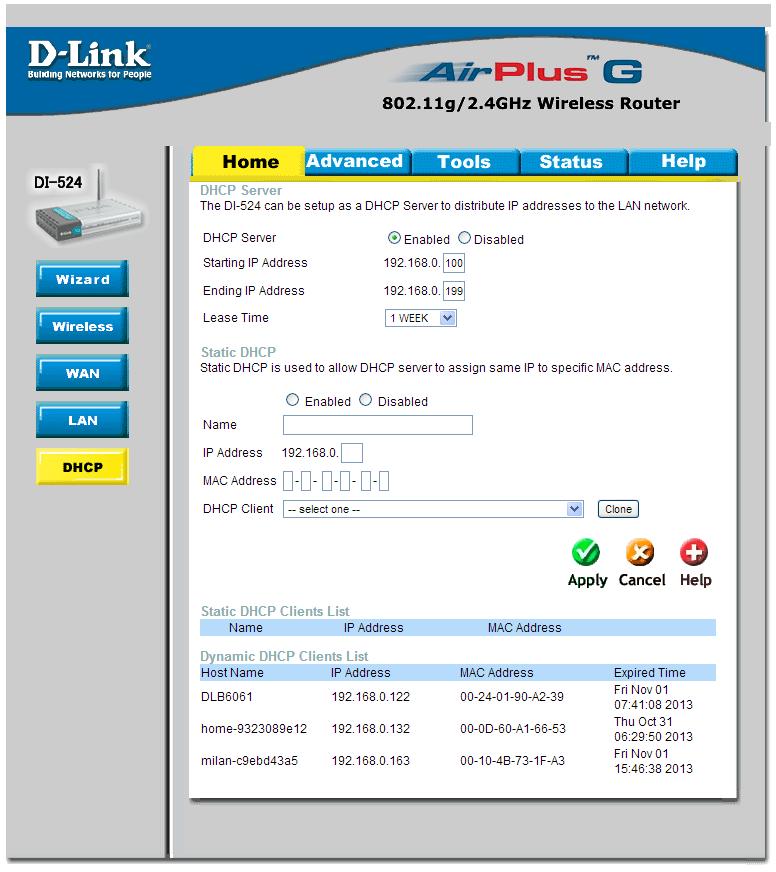Image resolution: width=776 pixels, height=872 pixels.
Task: Select Static DHCP Disabled radio button
Action: pos(366,400)
